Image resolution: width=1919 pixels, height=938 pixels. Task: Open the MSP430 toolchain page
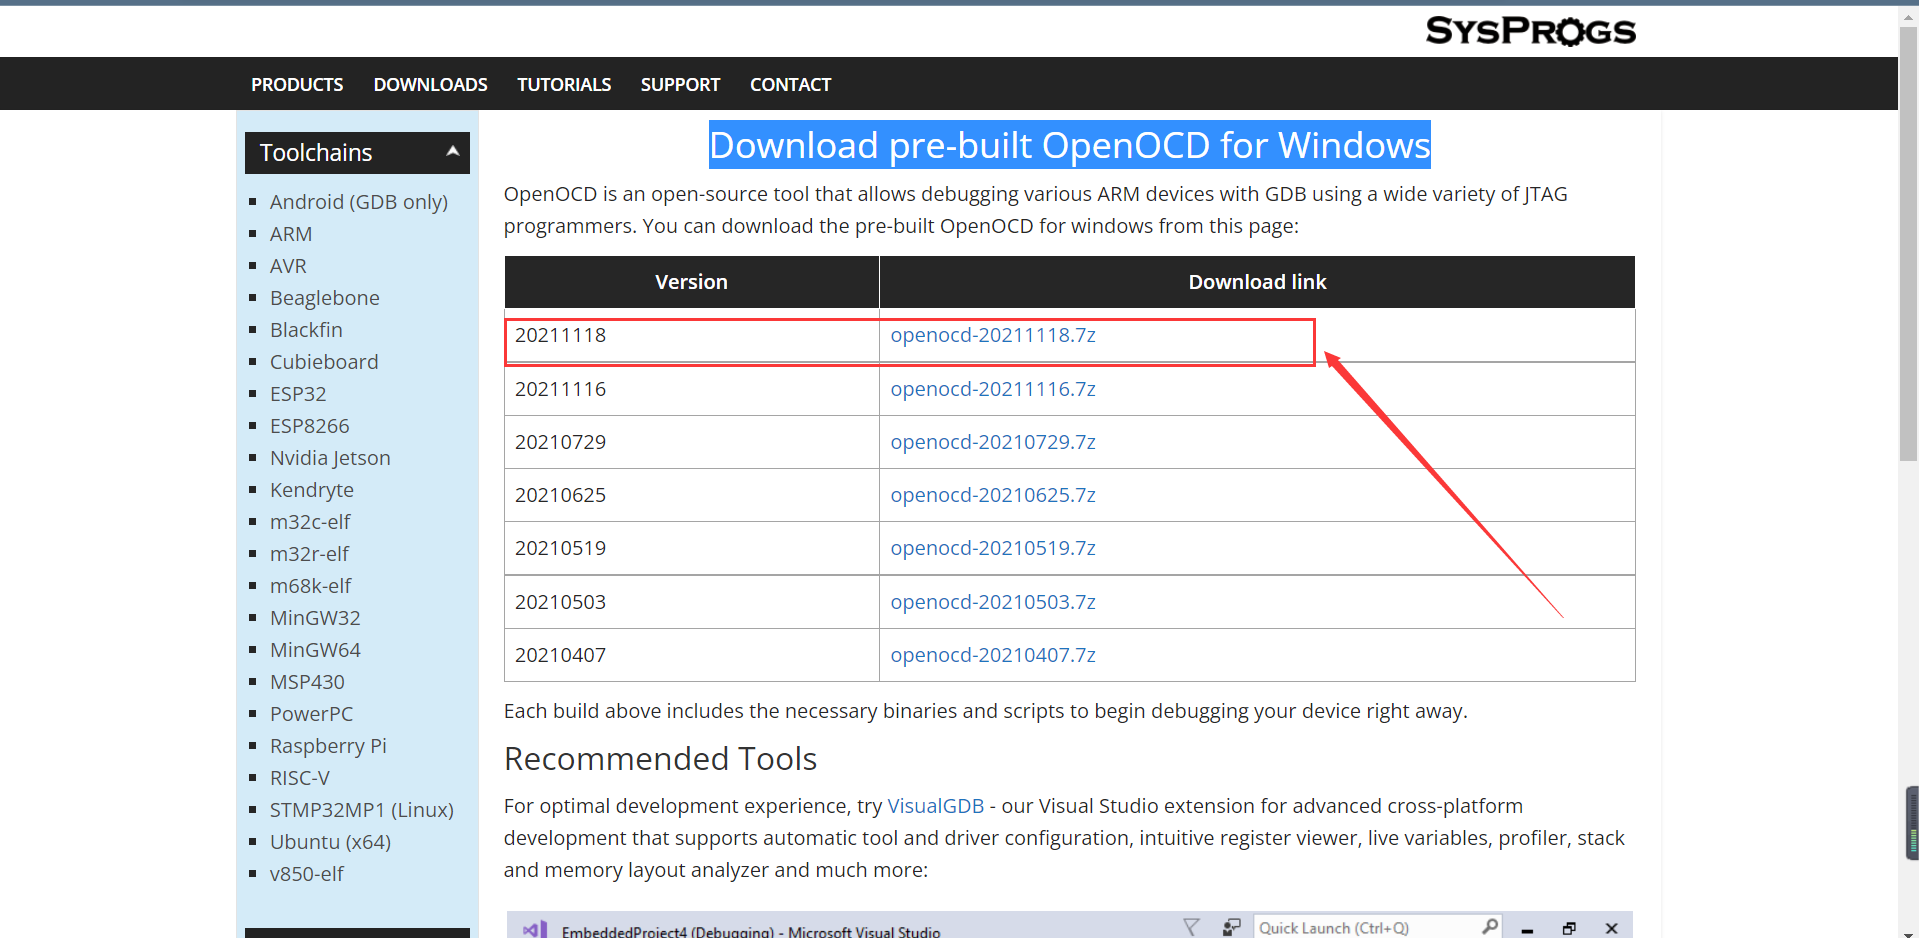click(x=307, y=682)
